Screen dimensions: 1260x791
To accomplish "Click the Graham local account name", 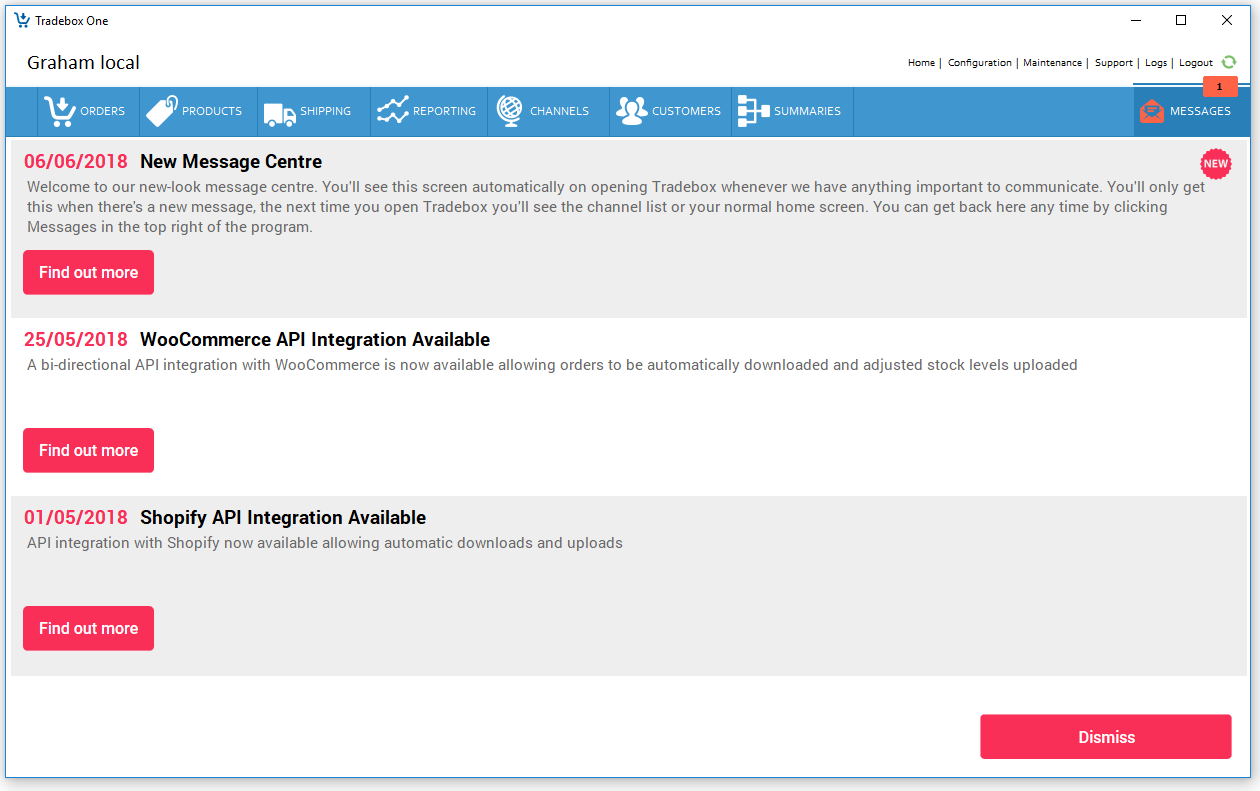I will click(83, 62).
